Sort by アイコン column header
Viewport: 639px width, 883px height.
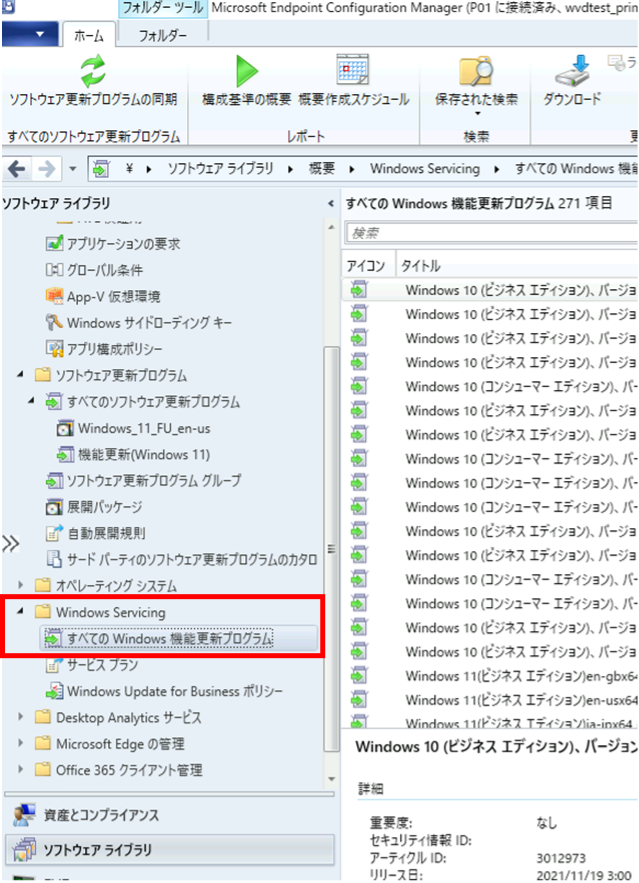pyautogui.click(x=367, y=266)
